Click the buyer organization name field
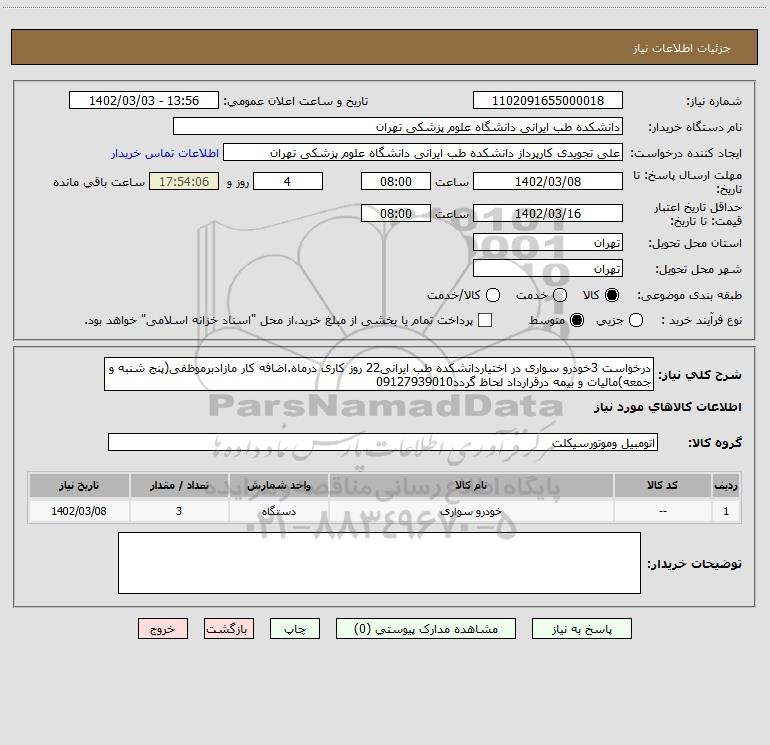Viewport: 770px width, 745px height. 398,127
